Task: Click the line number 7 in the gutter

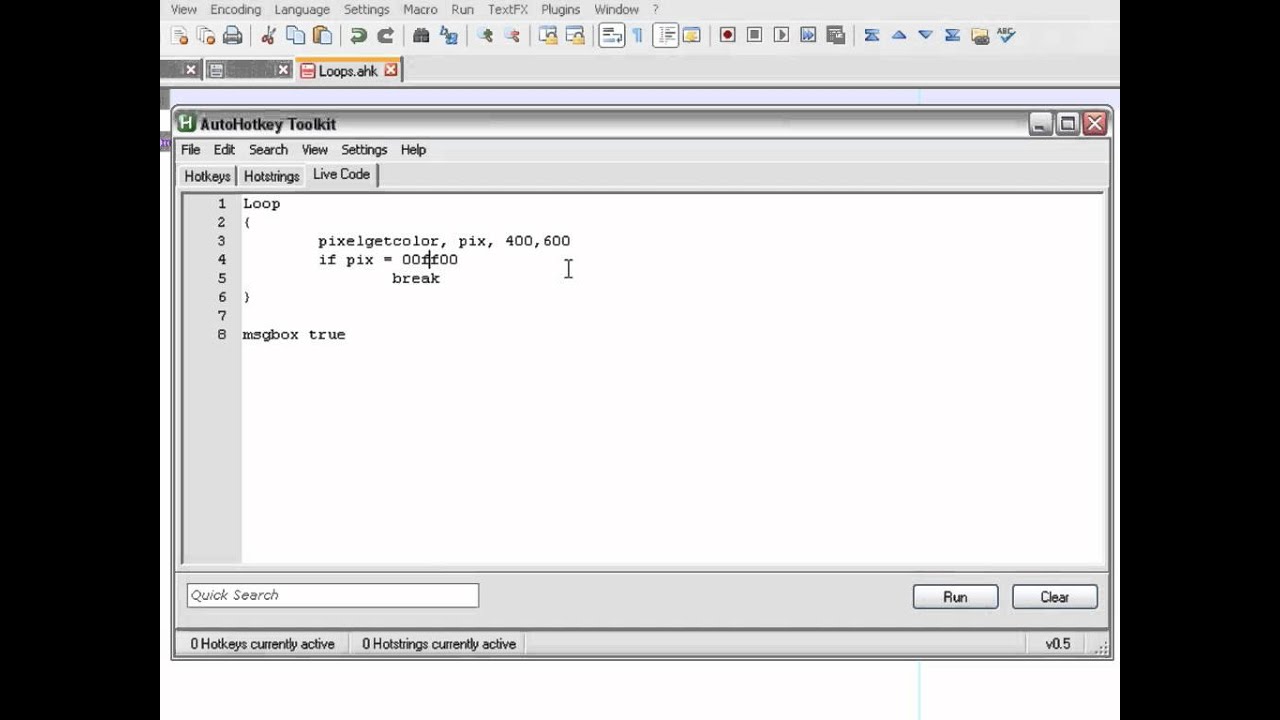Action: [222, 316]
